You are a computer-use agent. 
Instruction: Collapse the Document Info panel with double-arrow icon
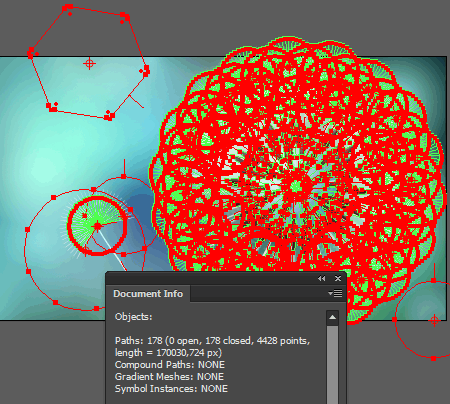click(321, 278)
